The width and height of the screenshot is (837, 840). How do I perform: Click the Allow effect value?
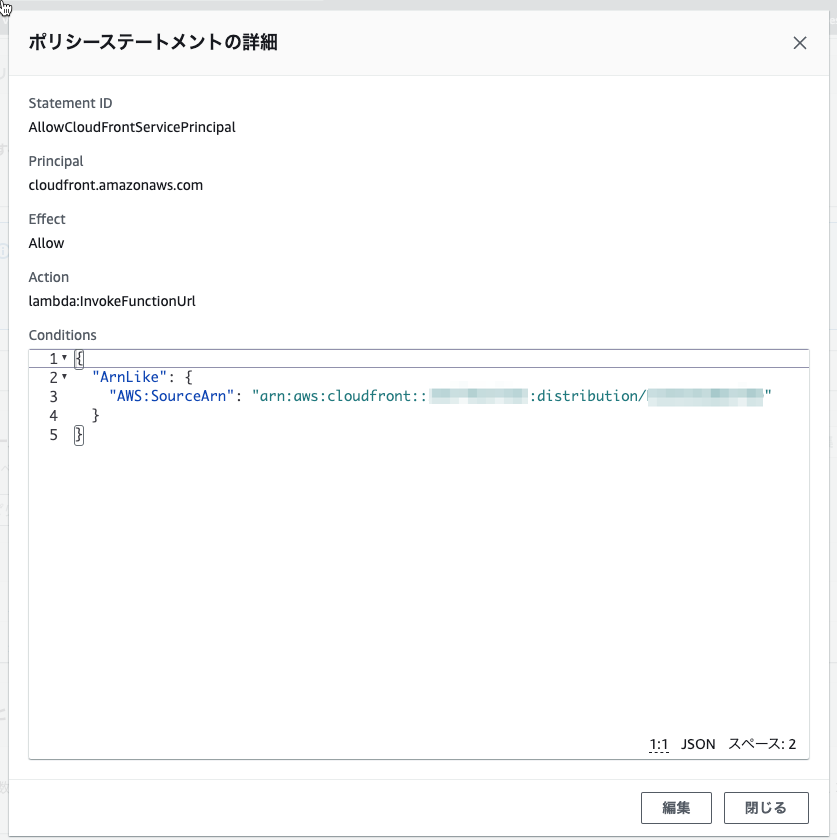45,243
